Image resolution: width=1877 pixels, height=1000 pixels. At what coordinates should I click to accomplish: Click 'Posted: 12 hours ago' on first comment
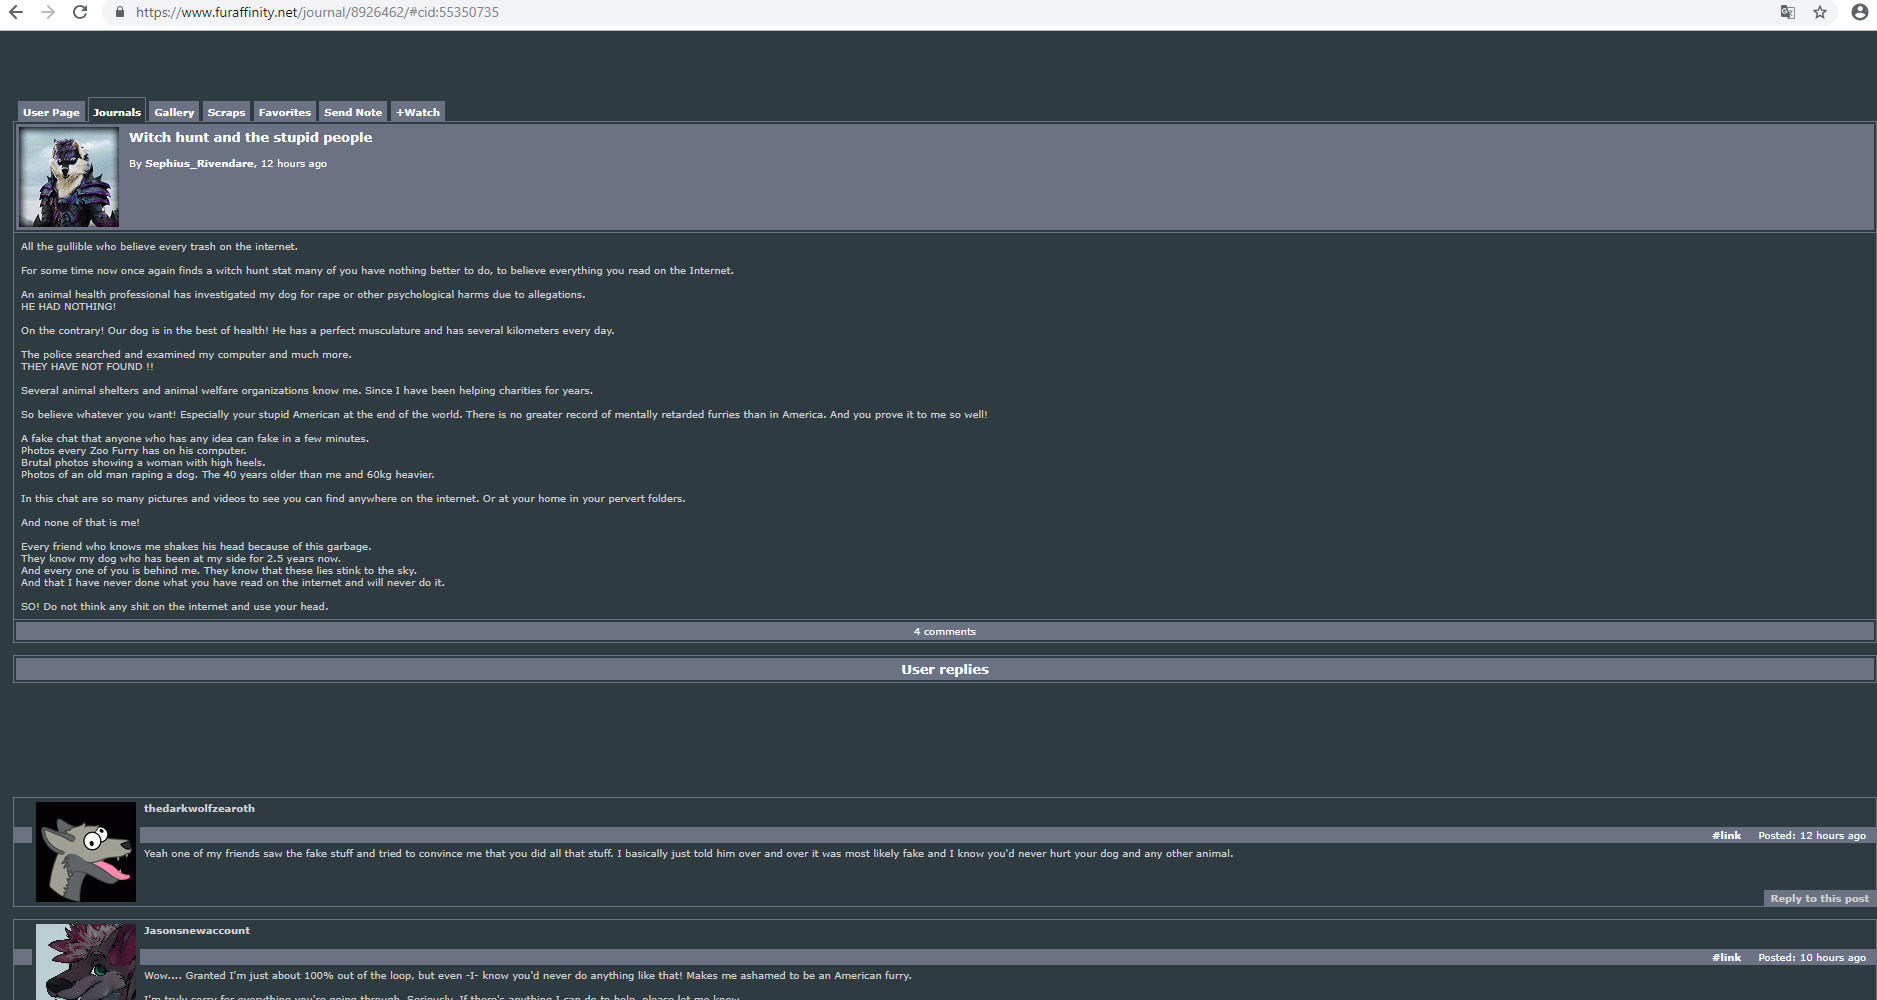pos(1812,835)
